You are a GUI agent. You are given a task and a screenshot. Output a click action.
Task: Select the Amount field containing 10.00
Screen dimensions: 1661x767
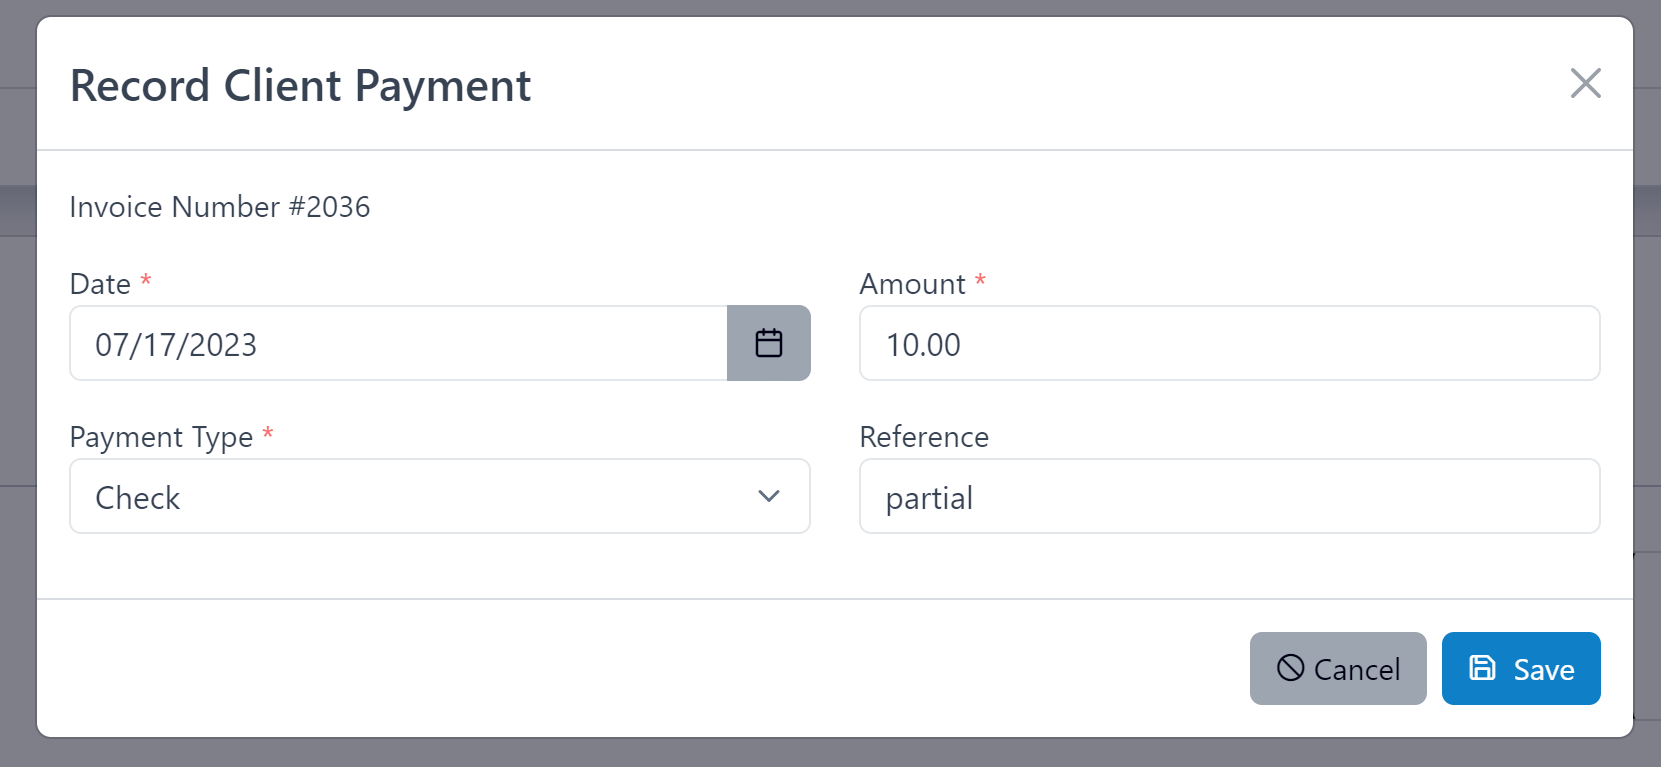1229,343
